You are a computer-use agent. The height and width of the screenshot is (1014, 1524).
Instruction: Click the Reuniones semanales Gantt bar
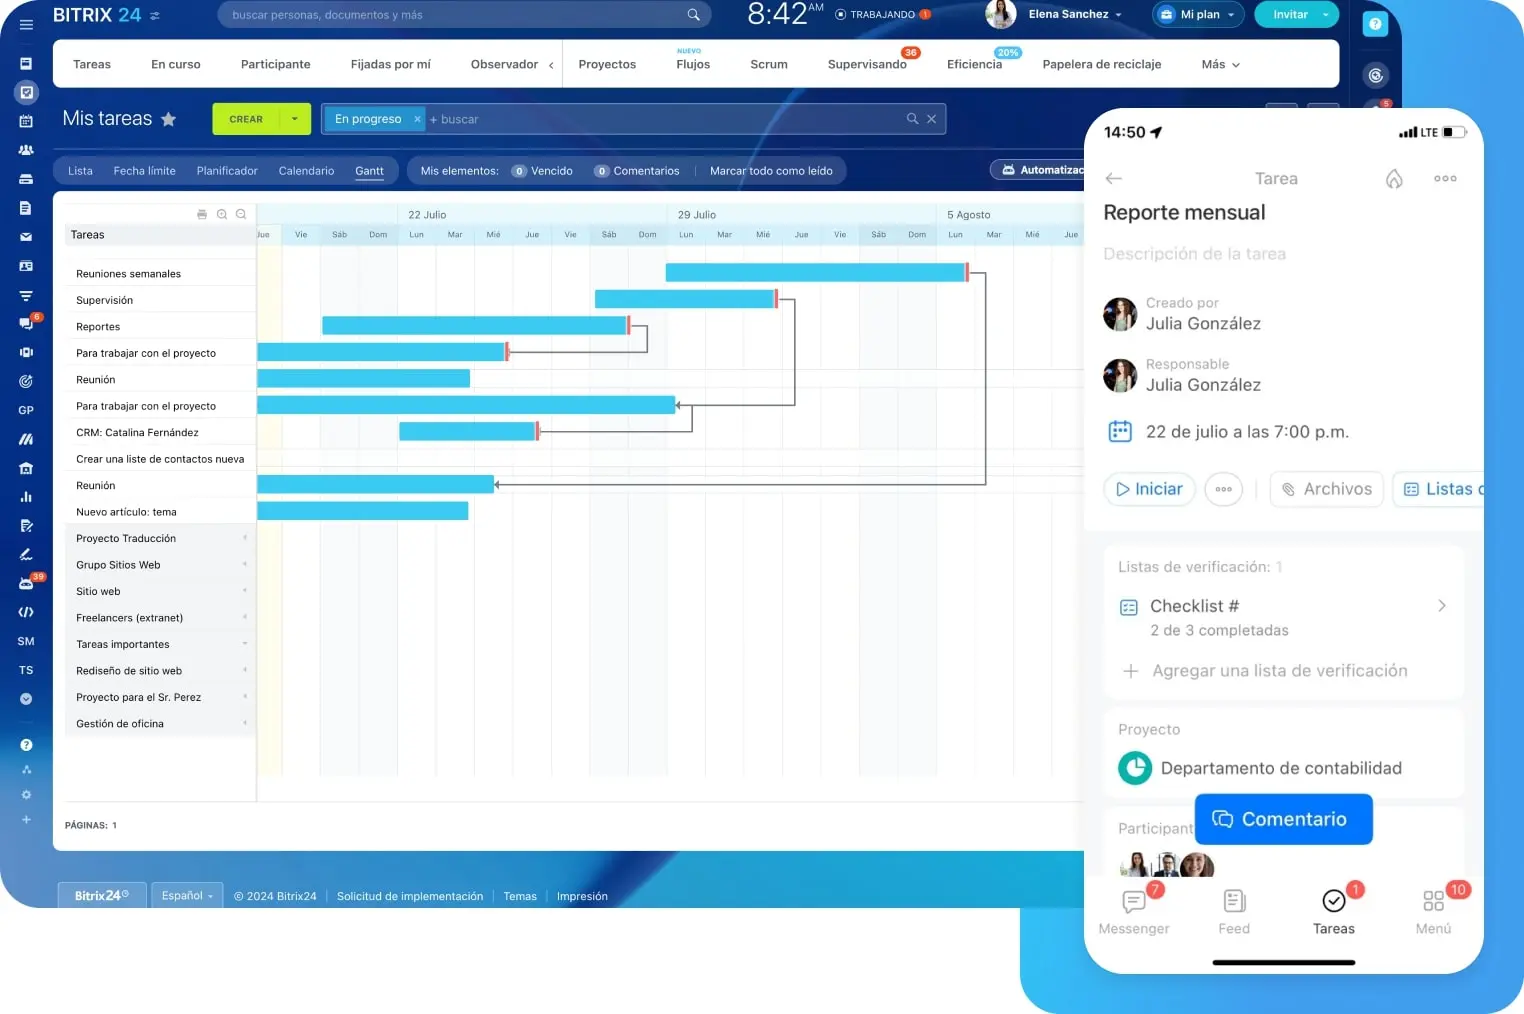[815, 273]
